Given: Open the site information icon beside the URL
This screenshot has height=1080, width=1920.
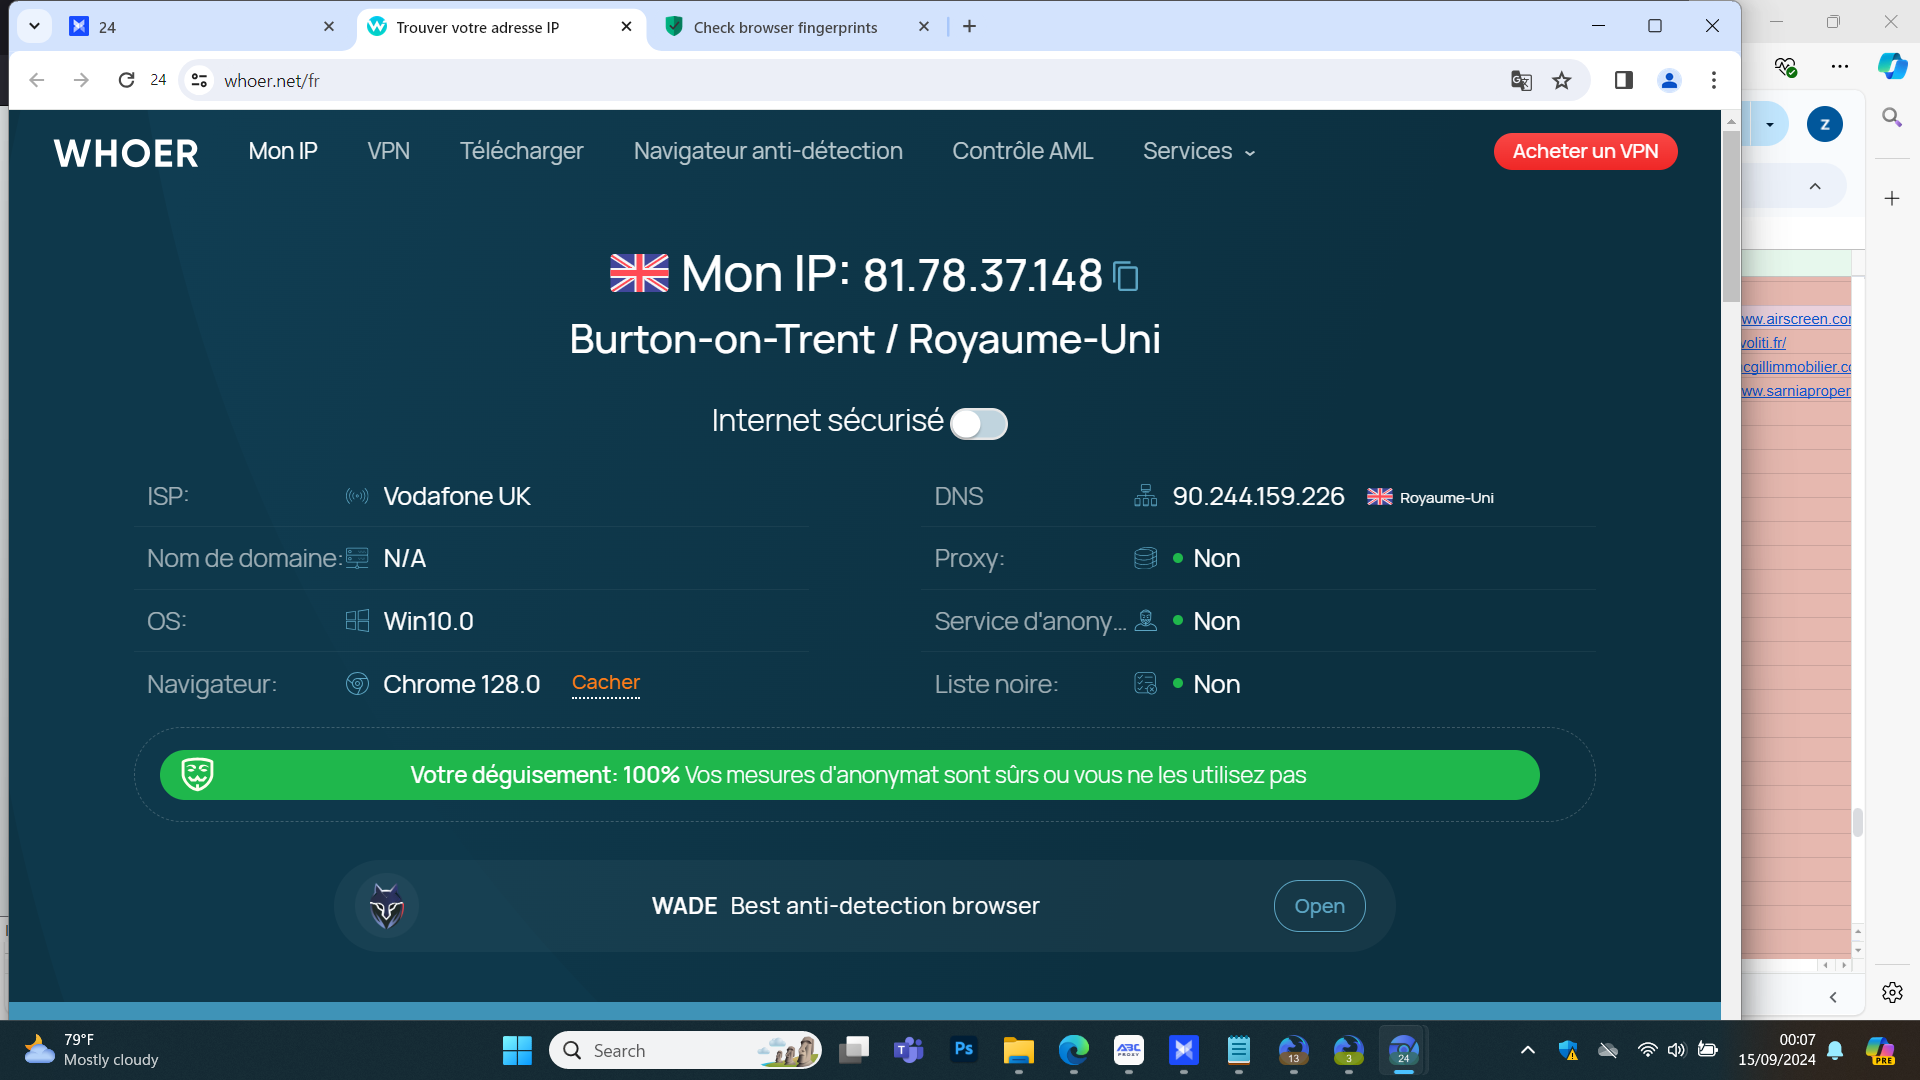Looking at the screenshot, I should [200, 81].
